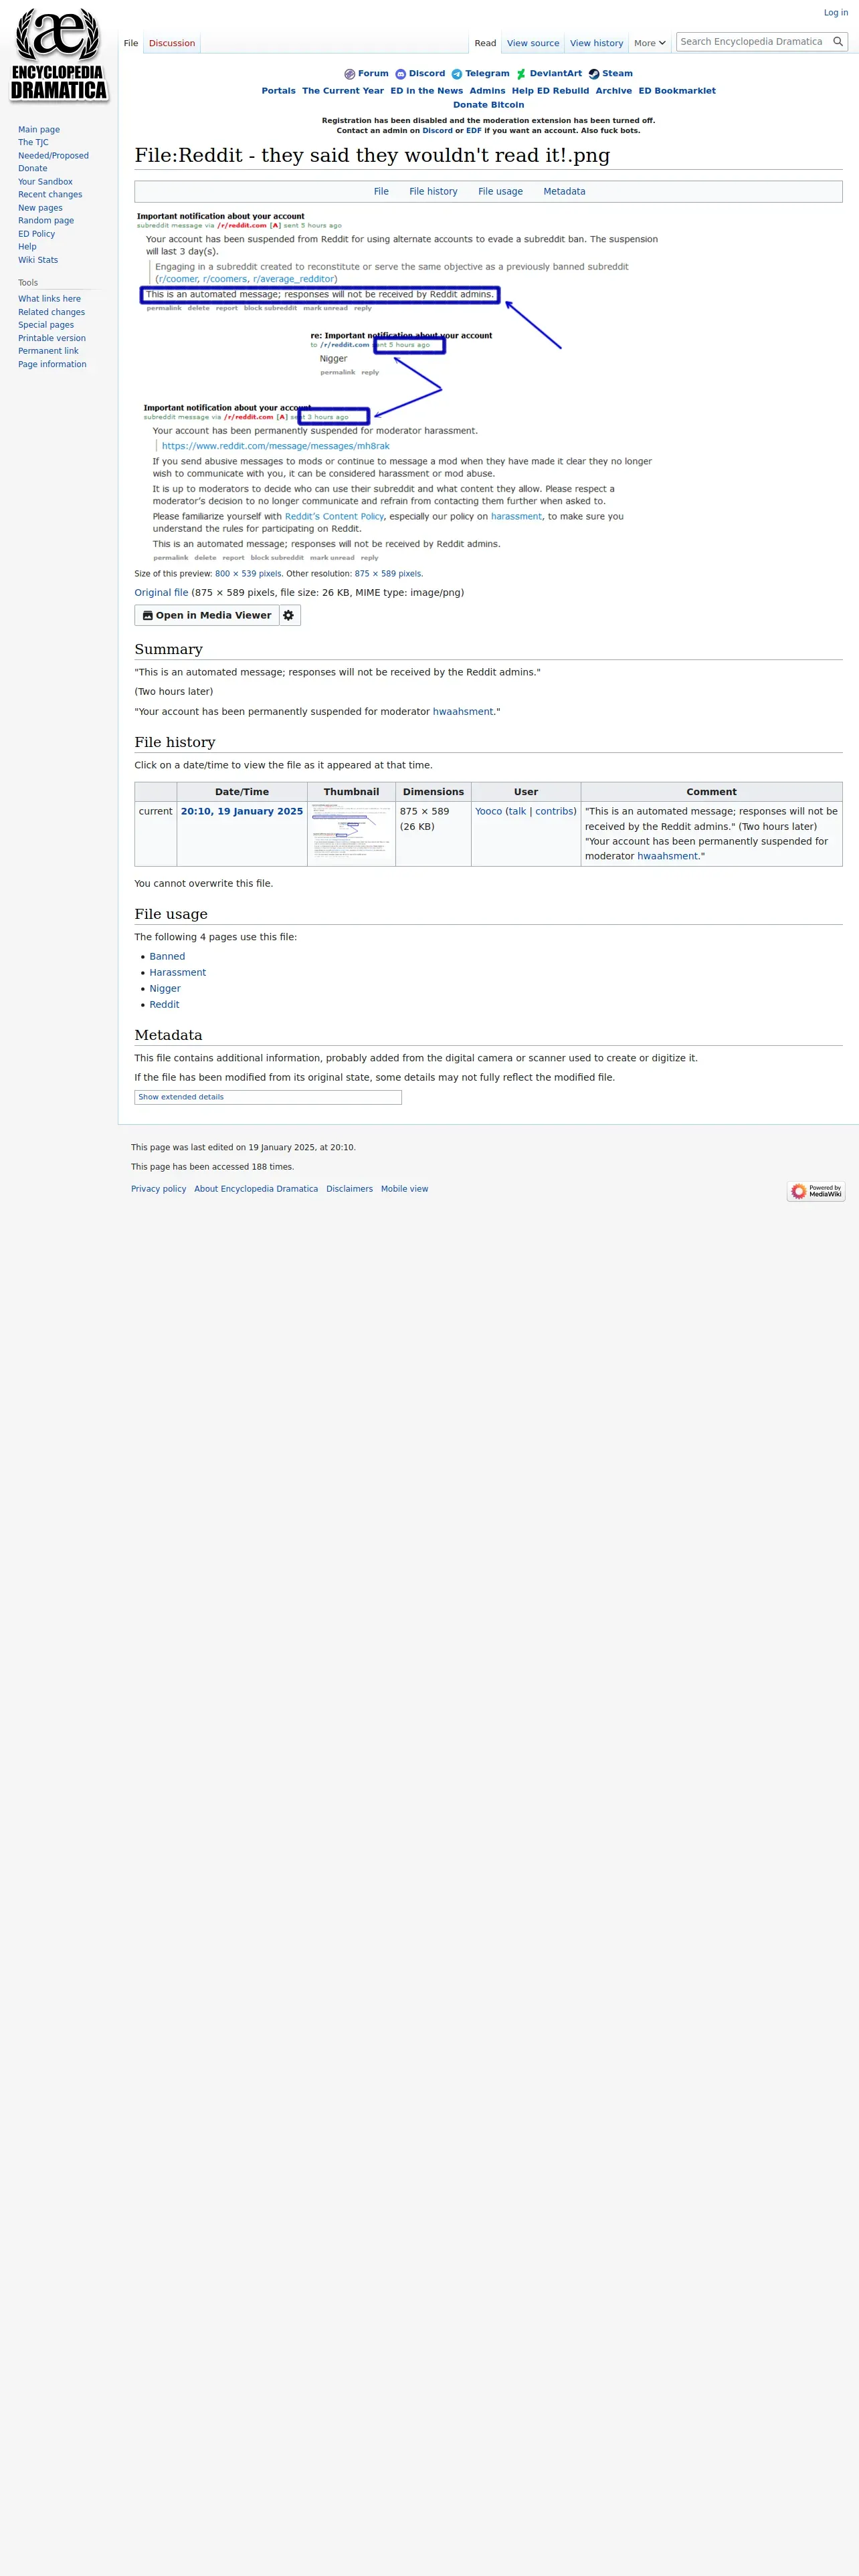Open the Original file link
859x2576 pixels.
coord(161,593)
